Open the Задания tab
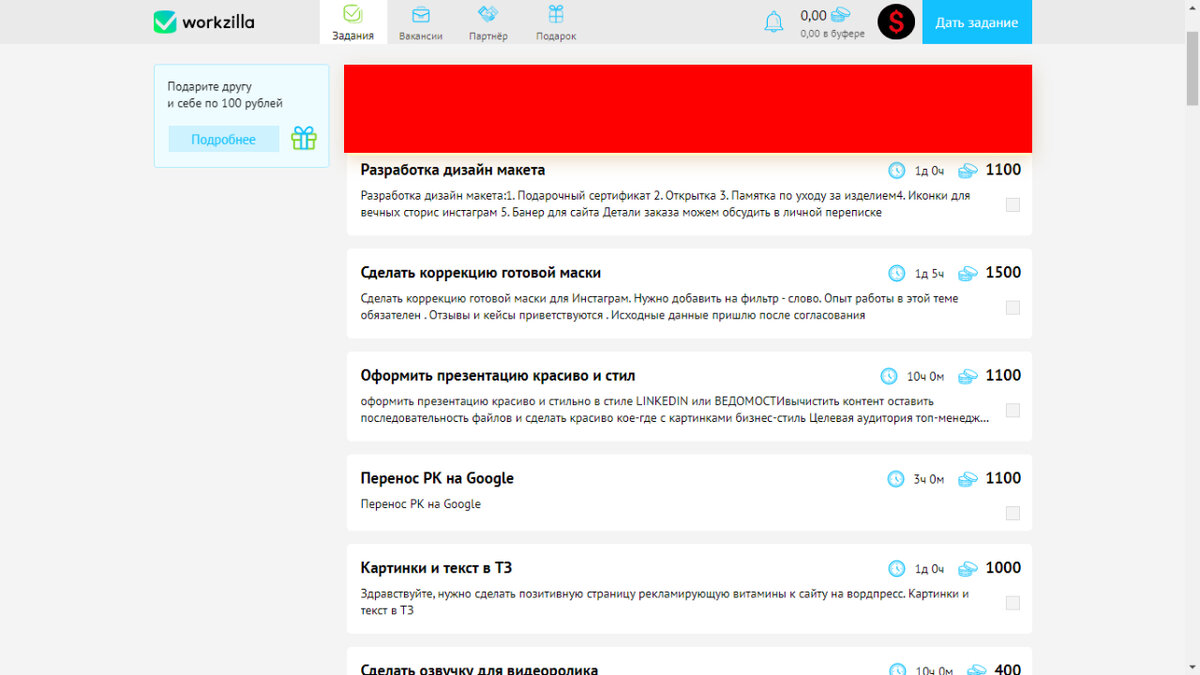This screenshot has width=1200, height=675. [353, 22]
